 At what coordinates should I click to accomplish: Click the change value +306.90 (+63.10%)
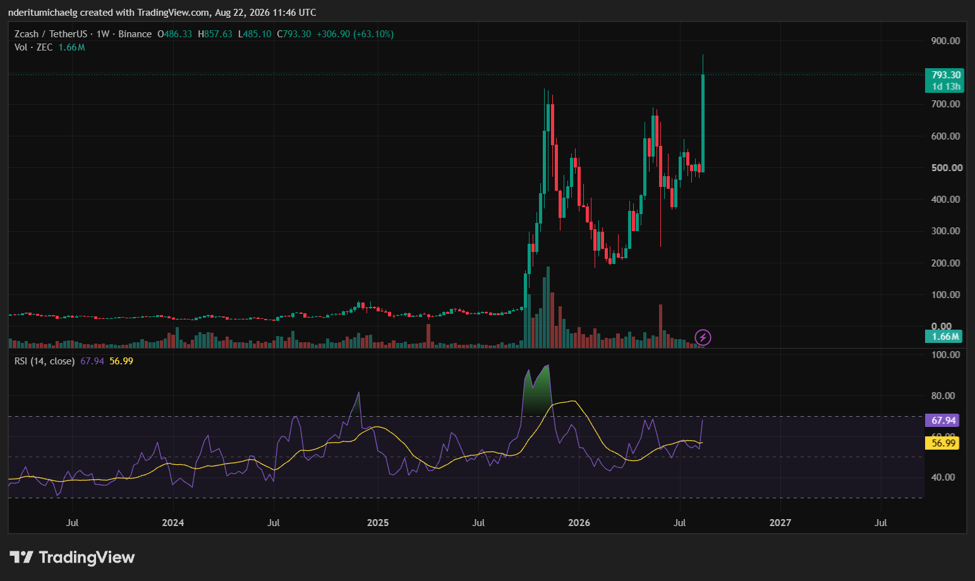tap(355, 34)
